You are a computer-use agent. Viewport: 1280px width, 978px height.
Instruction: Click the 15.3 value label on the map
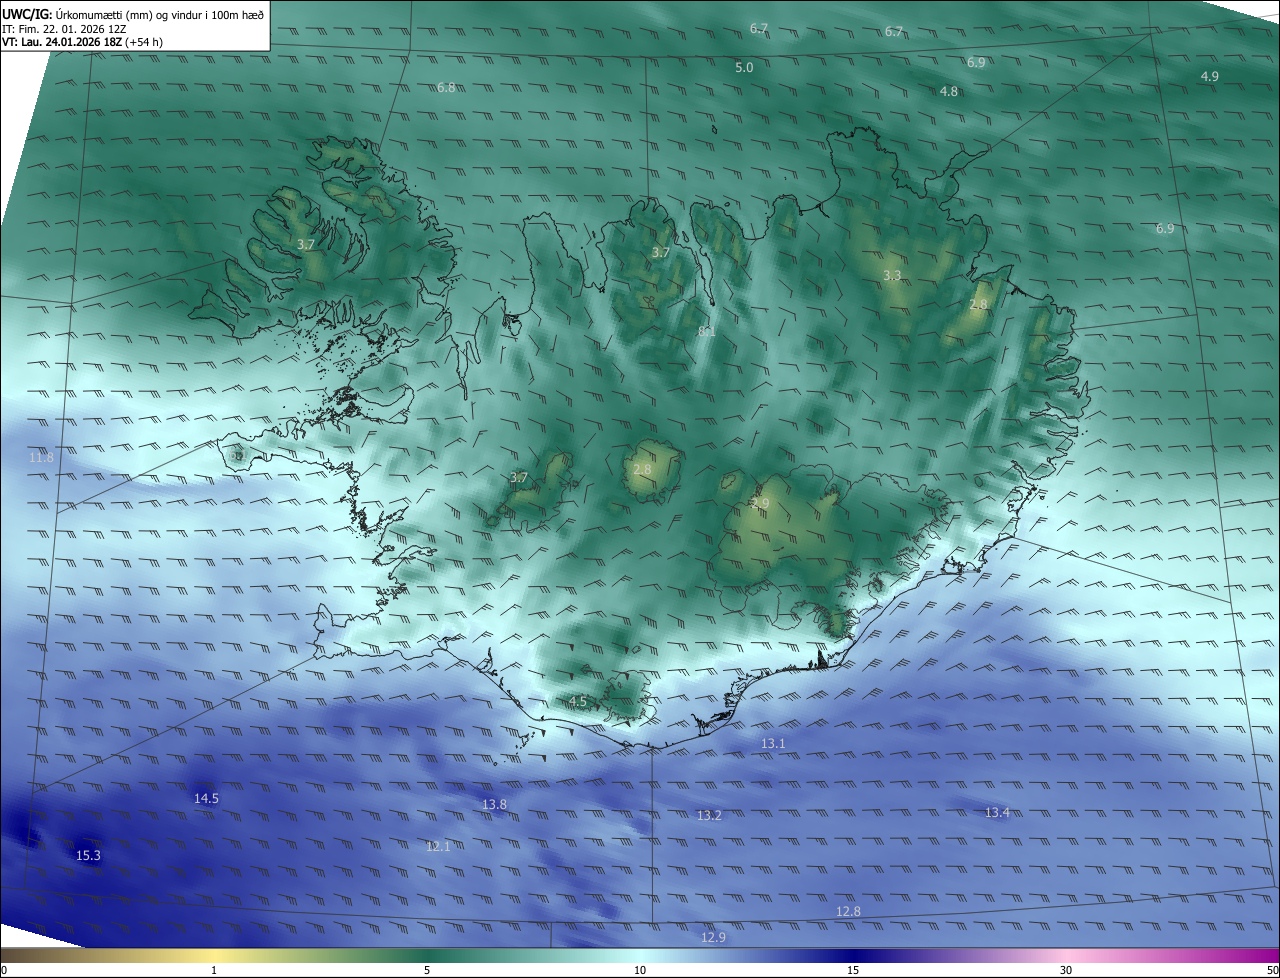coord(88,856)
